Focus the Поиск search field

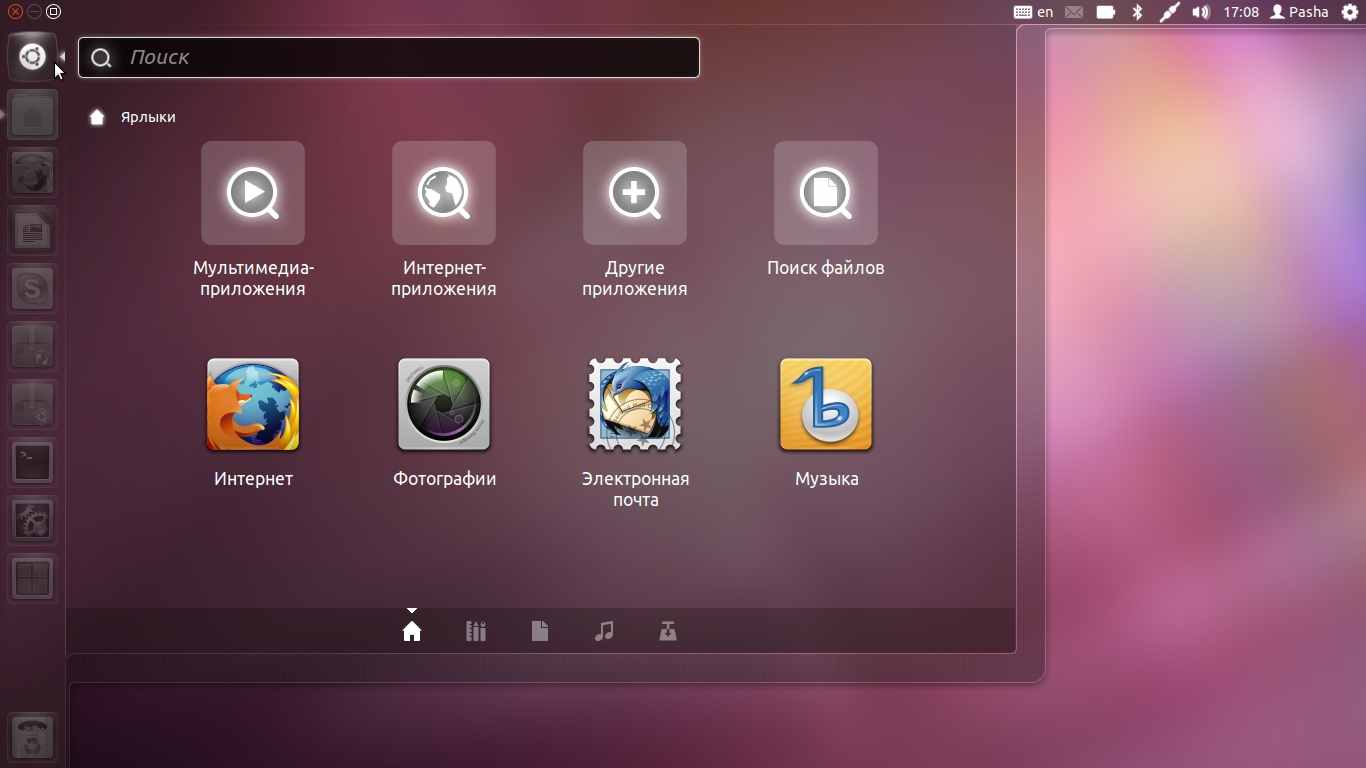point(389,57)
